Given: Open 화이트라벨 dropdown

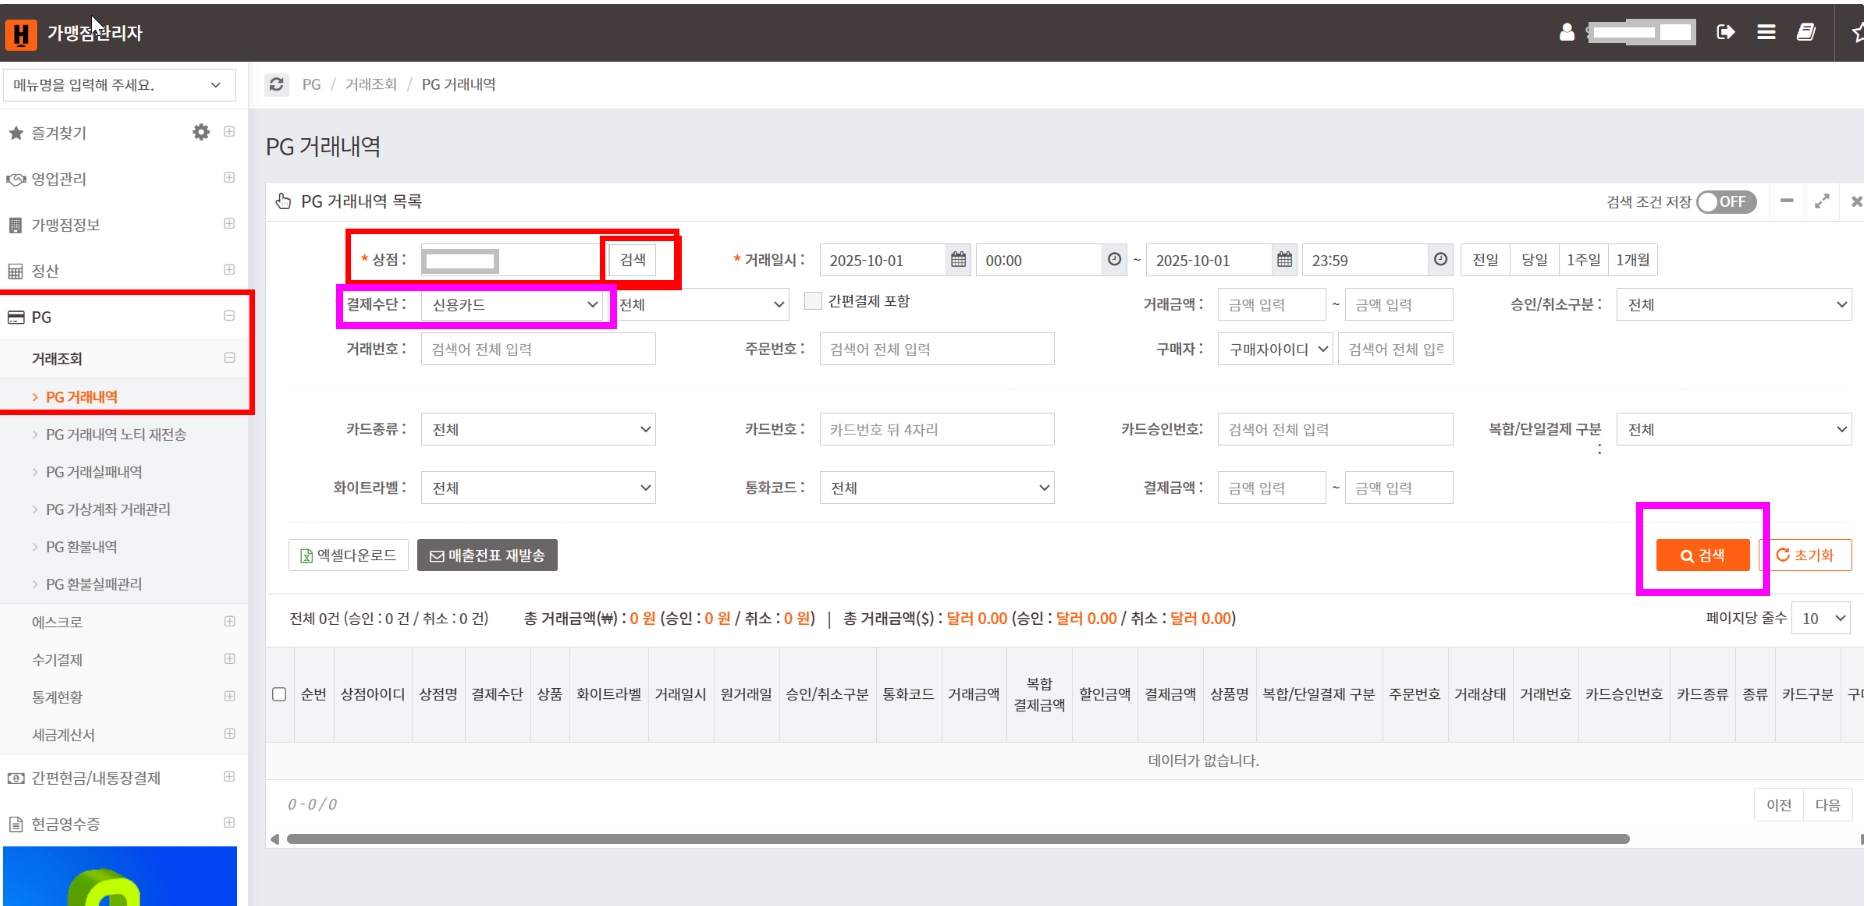Looking at the screenshot, I should (538, 488).
